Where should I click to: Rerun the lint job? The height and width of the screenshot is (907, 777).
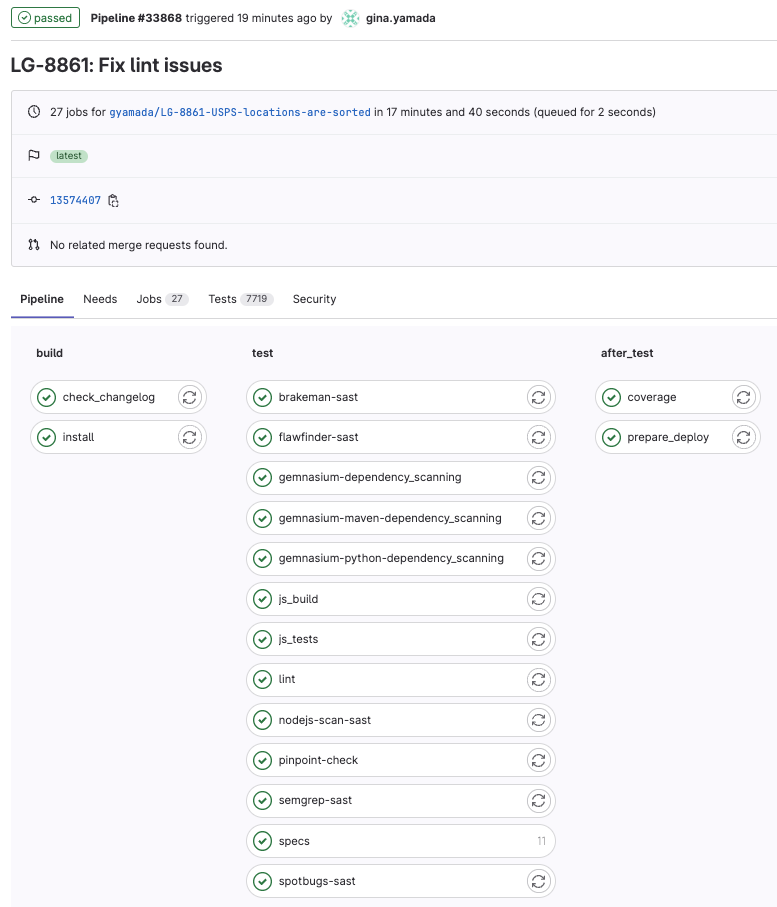point(538,679)
